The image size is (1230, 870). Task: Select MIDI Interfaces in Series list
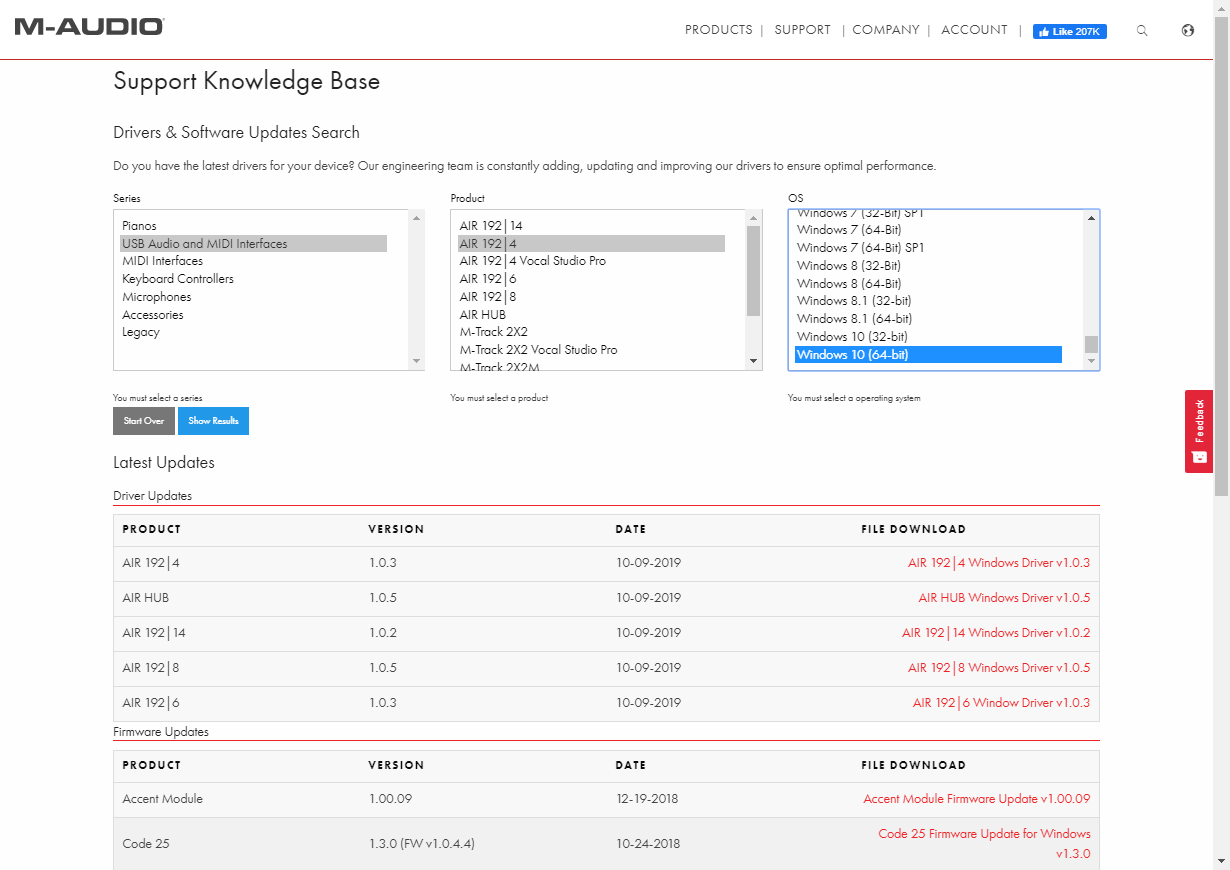pyautogui.click(x=254, y=261)
